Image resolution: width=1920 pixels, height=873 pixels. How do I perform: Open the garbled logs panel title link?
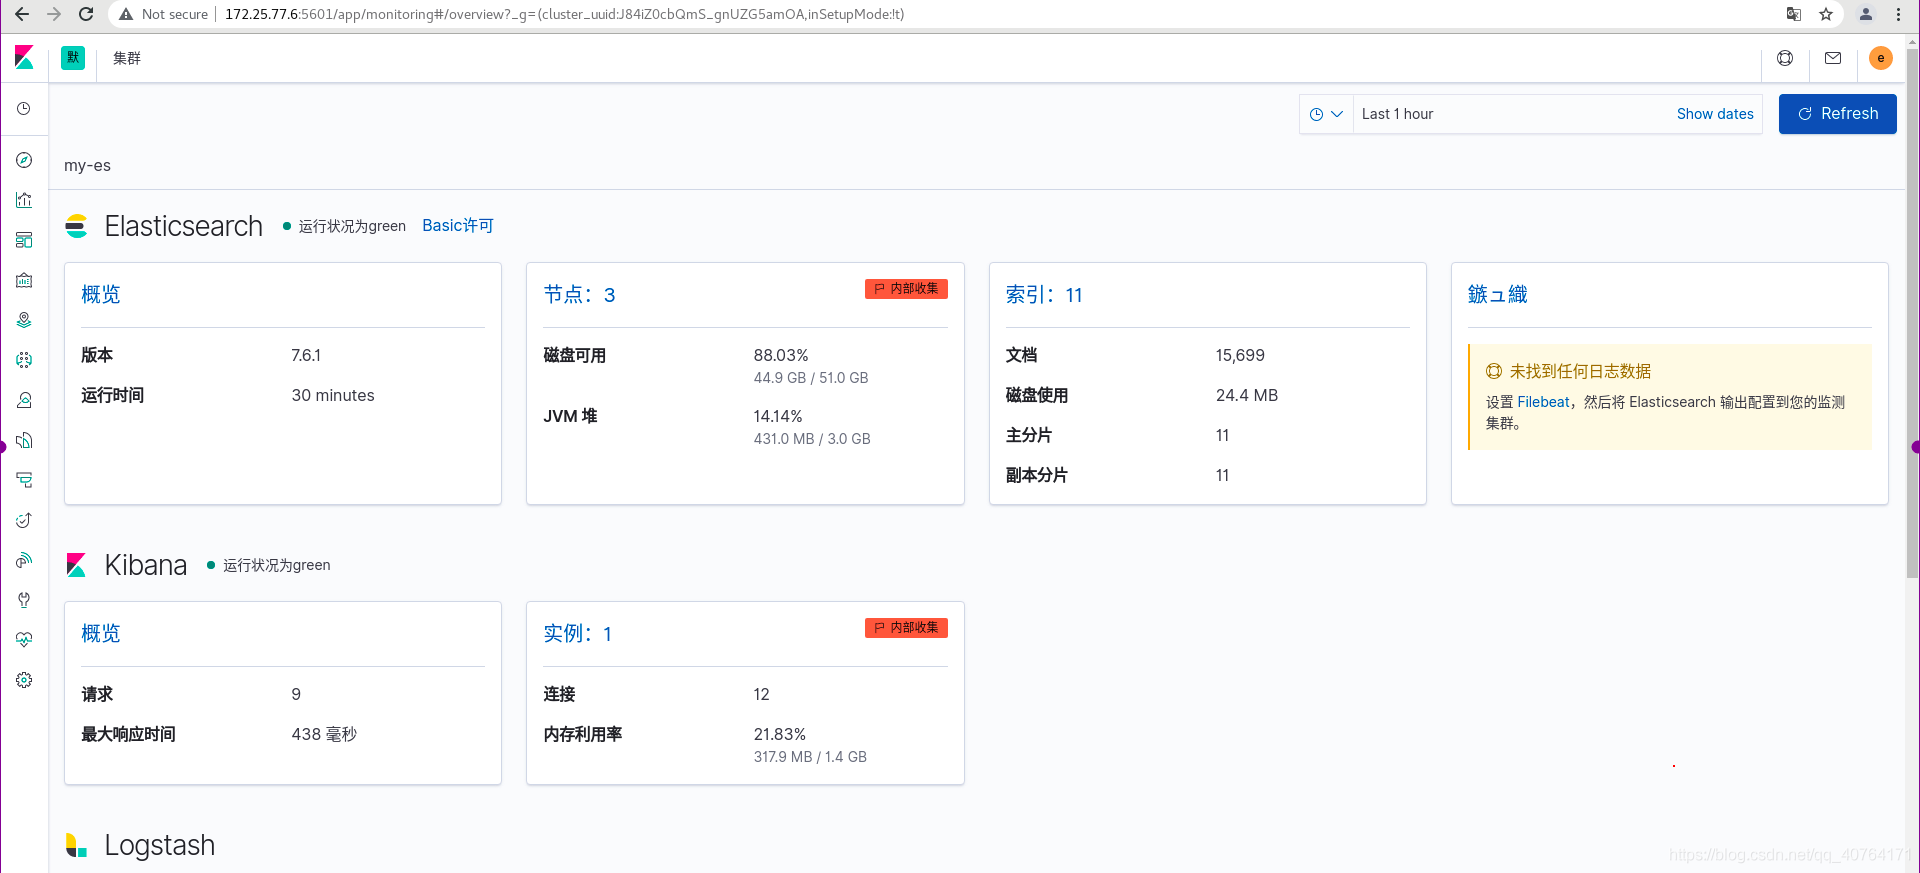1497,294
